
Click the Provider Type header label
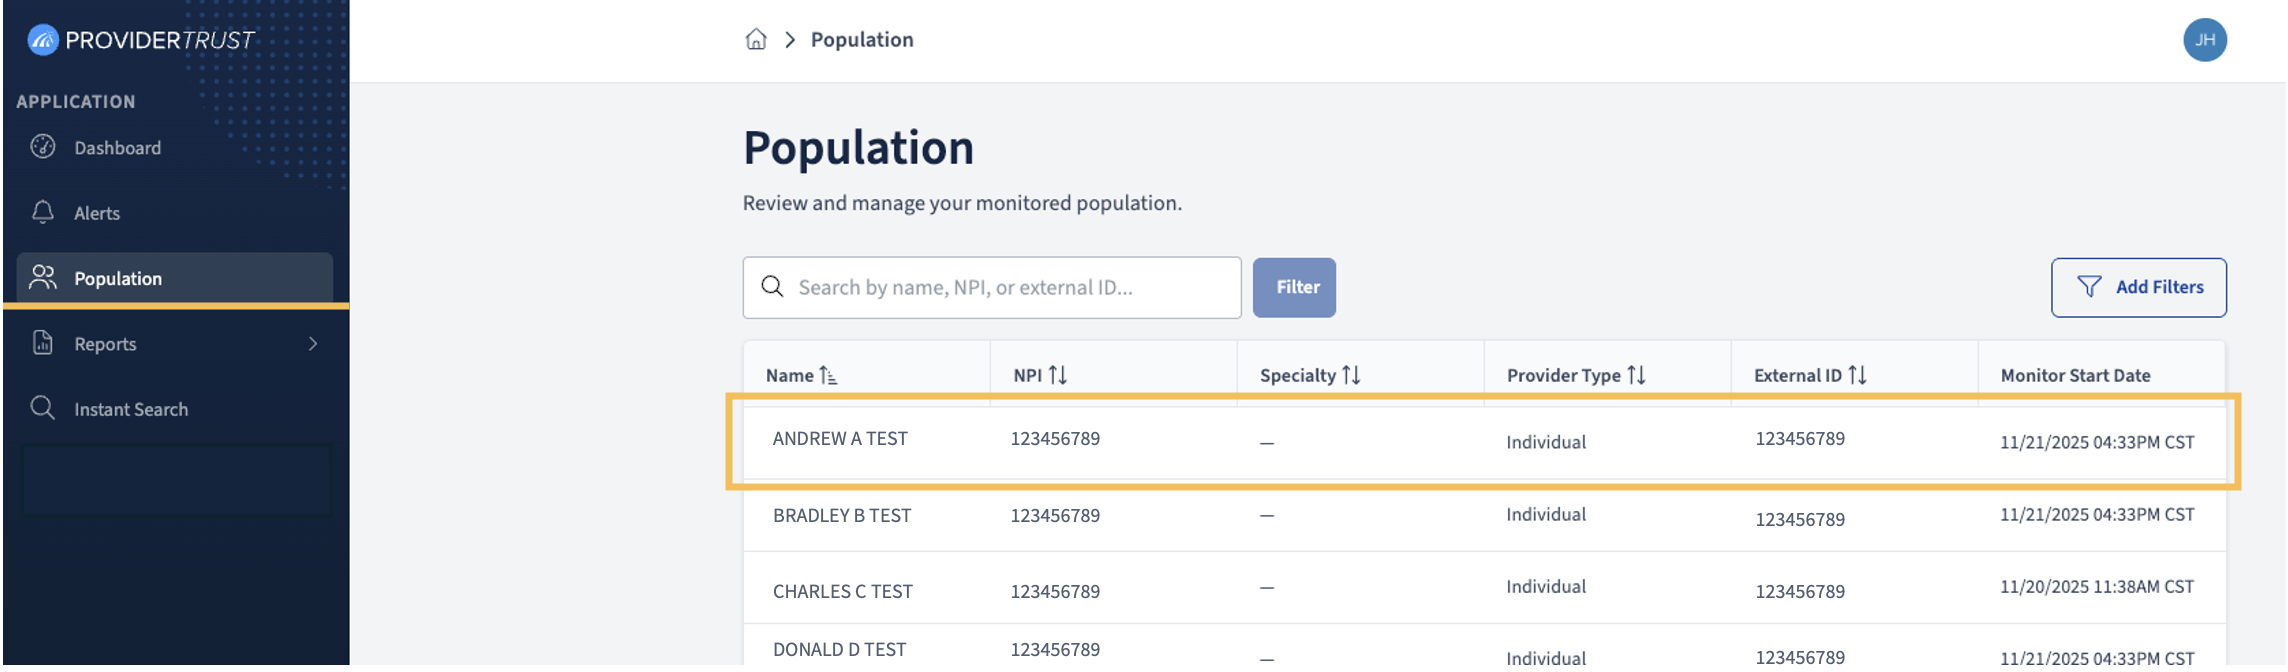click(x=1564, y=376)
